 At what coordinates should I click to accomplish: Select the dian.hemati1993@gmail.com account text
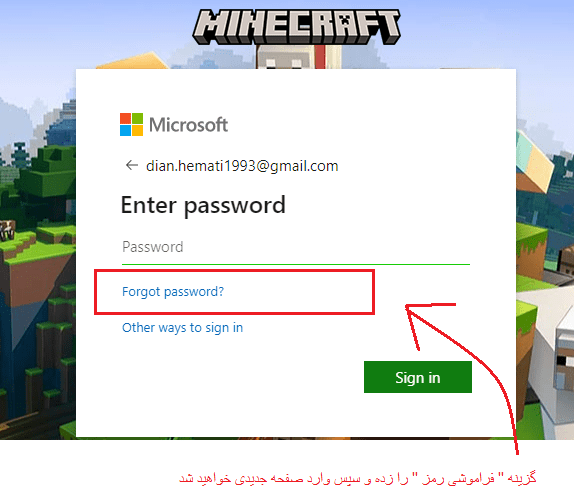pos(242,166)
